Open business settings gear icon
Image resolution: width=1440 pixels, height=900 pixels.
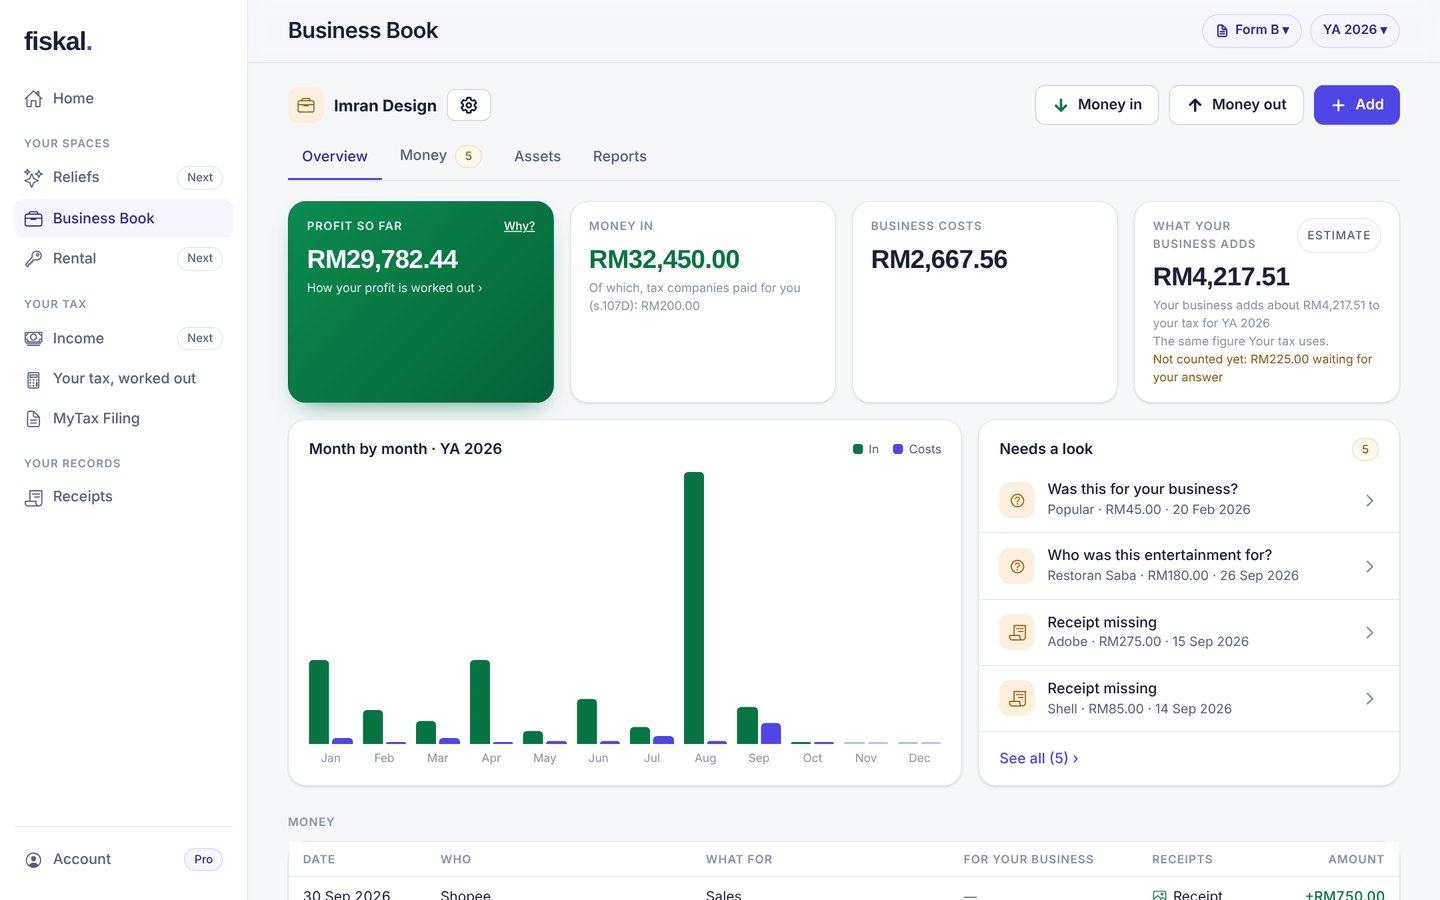469,105
